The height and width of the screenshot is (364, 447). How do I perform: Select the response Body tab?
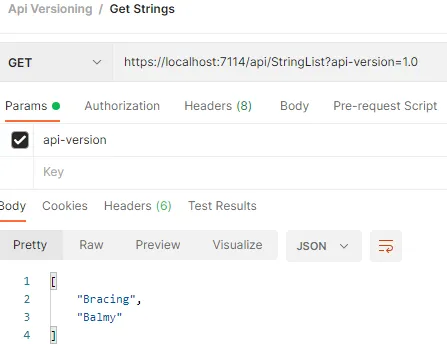point(13,206)
